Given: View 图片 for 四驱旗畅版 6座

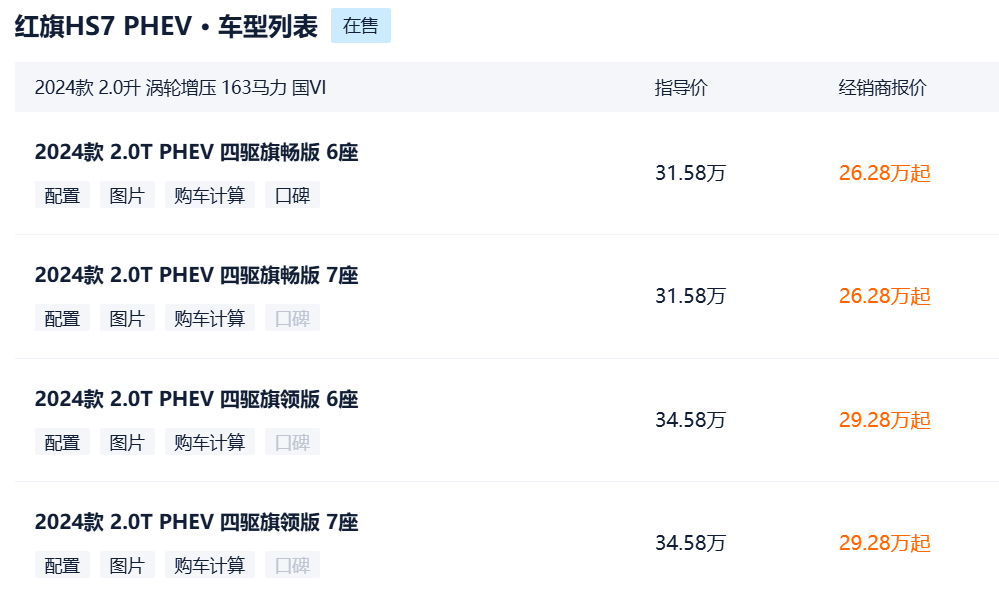Looking at the screenshot, I should pos(127,195).
